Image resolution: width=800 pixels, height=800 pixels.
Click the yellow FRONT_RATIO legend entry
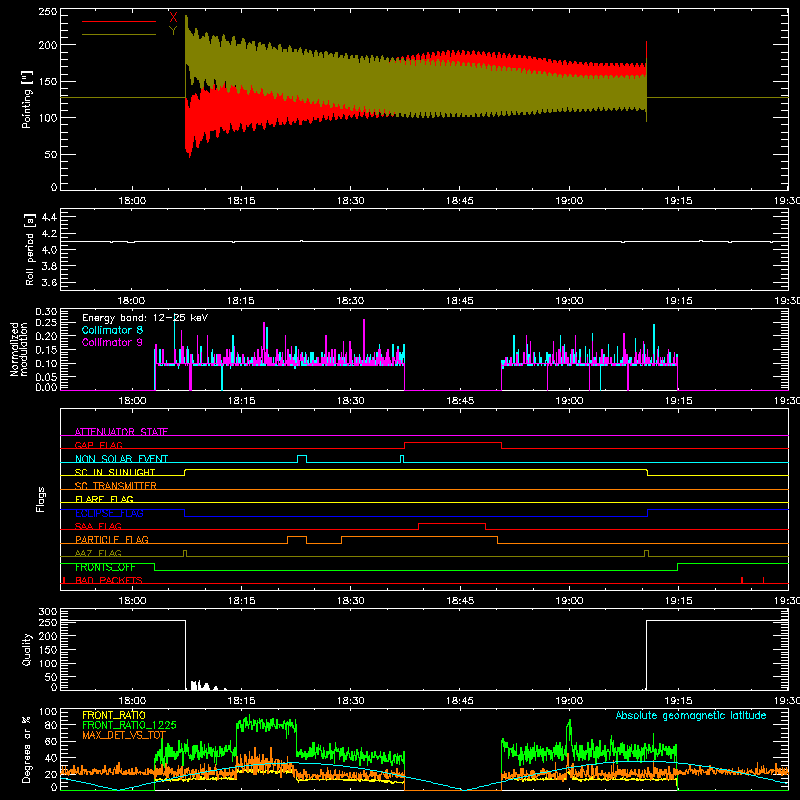pyautogui.click(x=114, y=715)
